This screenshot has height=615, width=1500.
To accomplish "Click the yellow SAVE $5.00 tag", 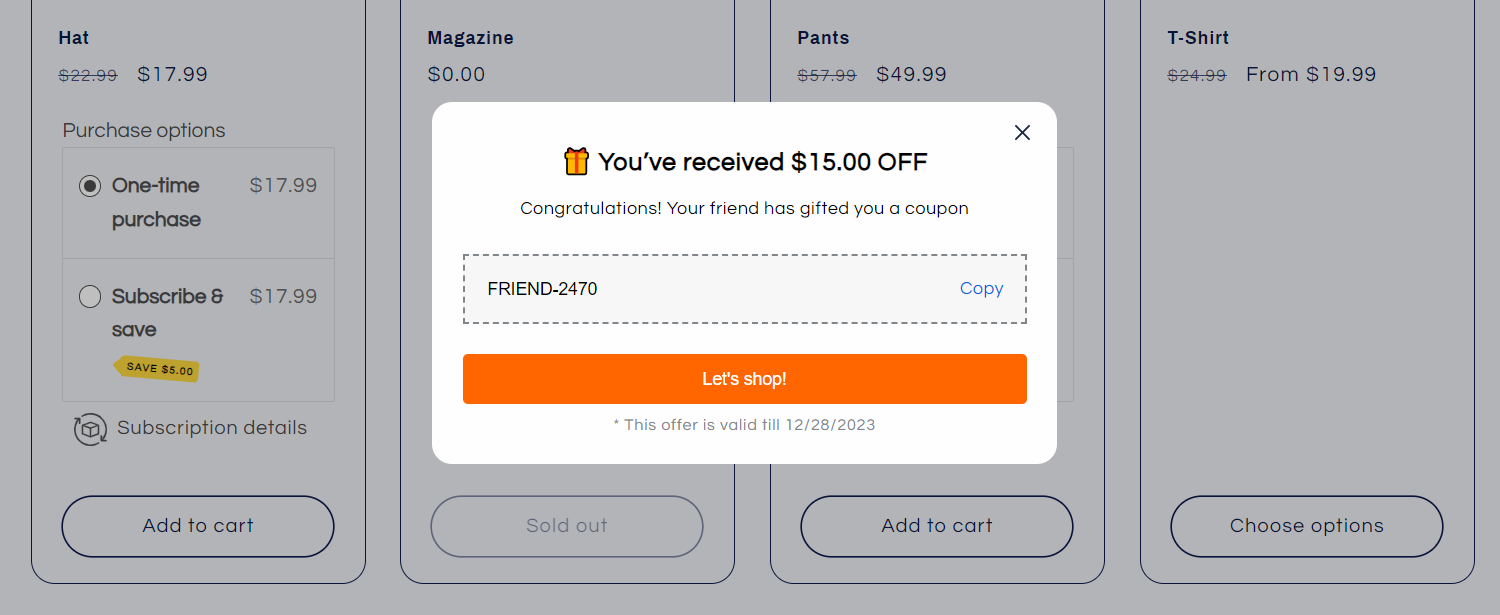I will click(158, 368).
